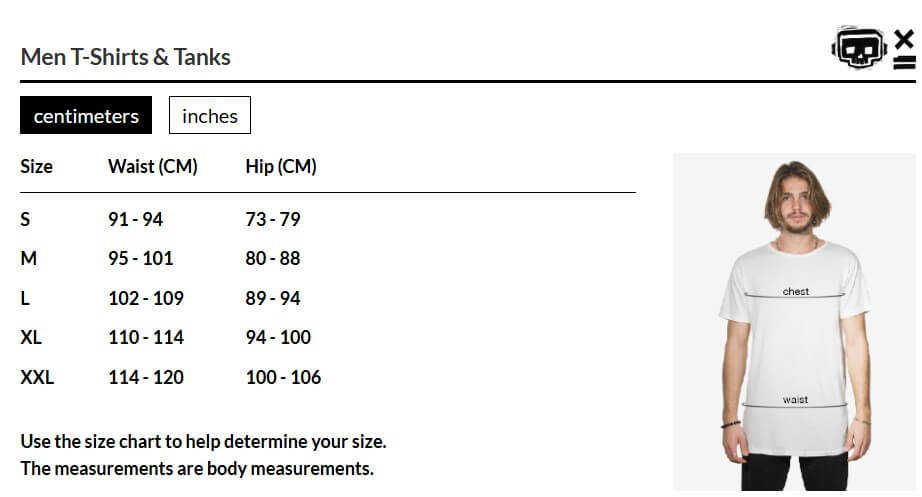Screen dimensions: 922x497
Task: Click the skull robot logo icon
Action: 858,49
